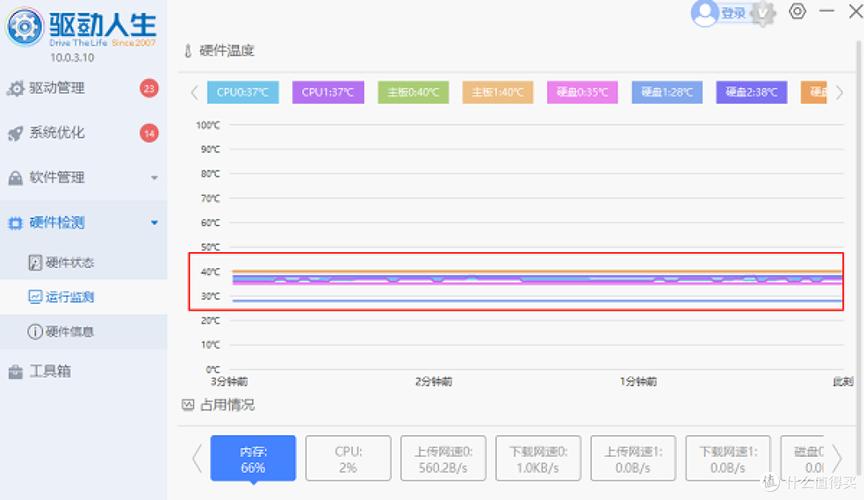Click the 占用情况 chart icon

(x=188, y=405)
